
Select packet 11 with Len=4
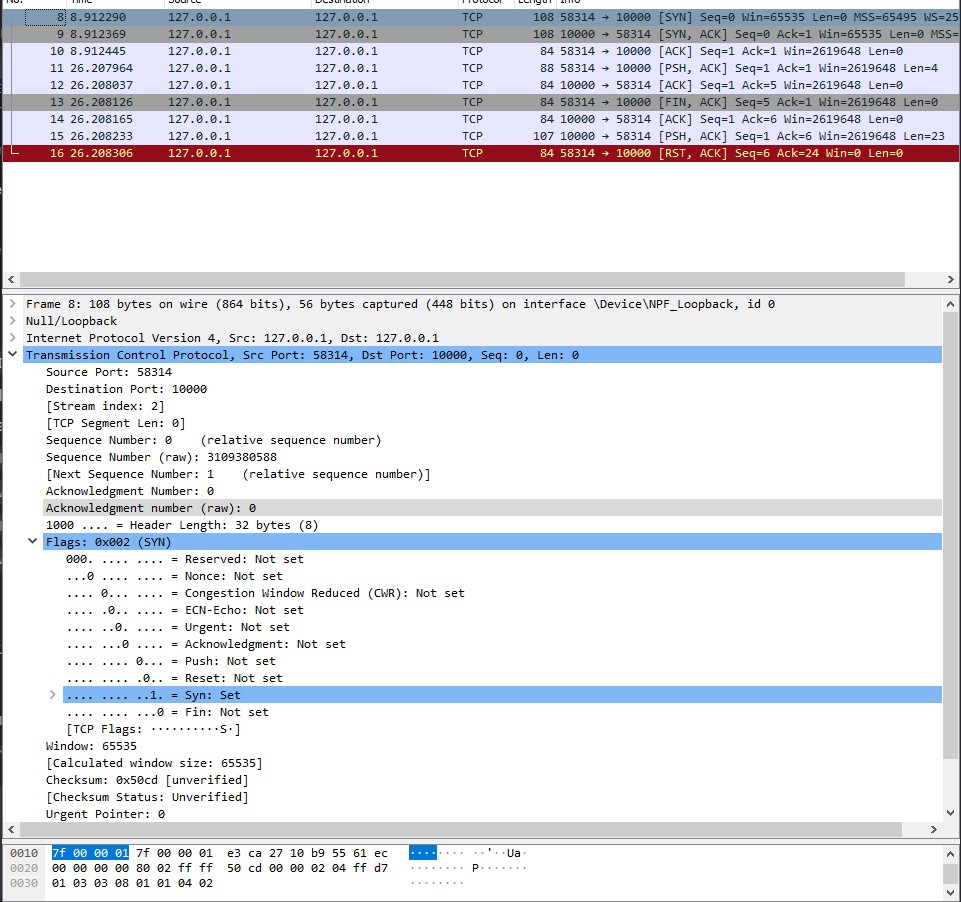click(480, 68)
